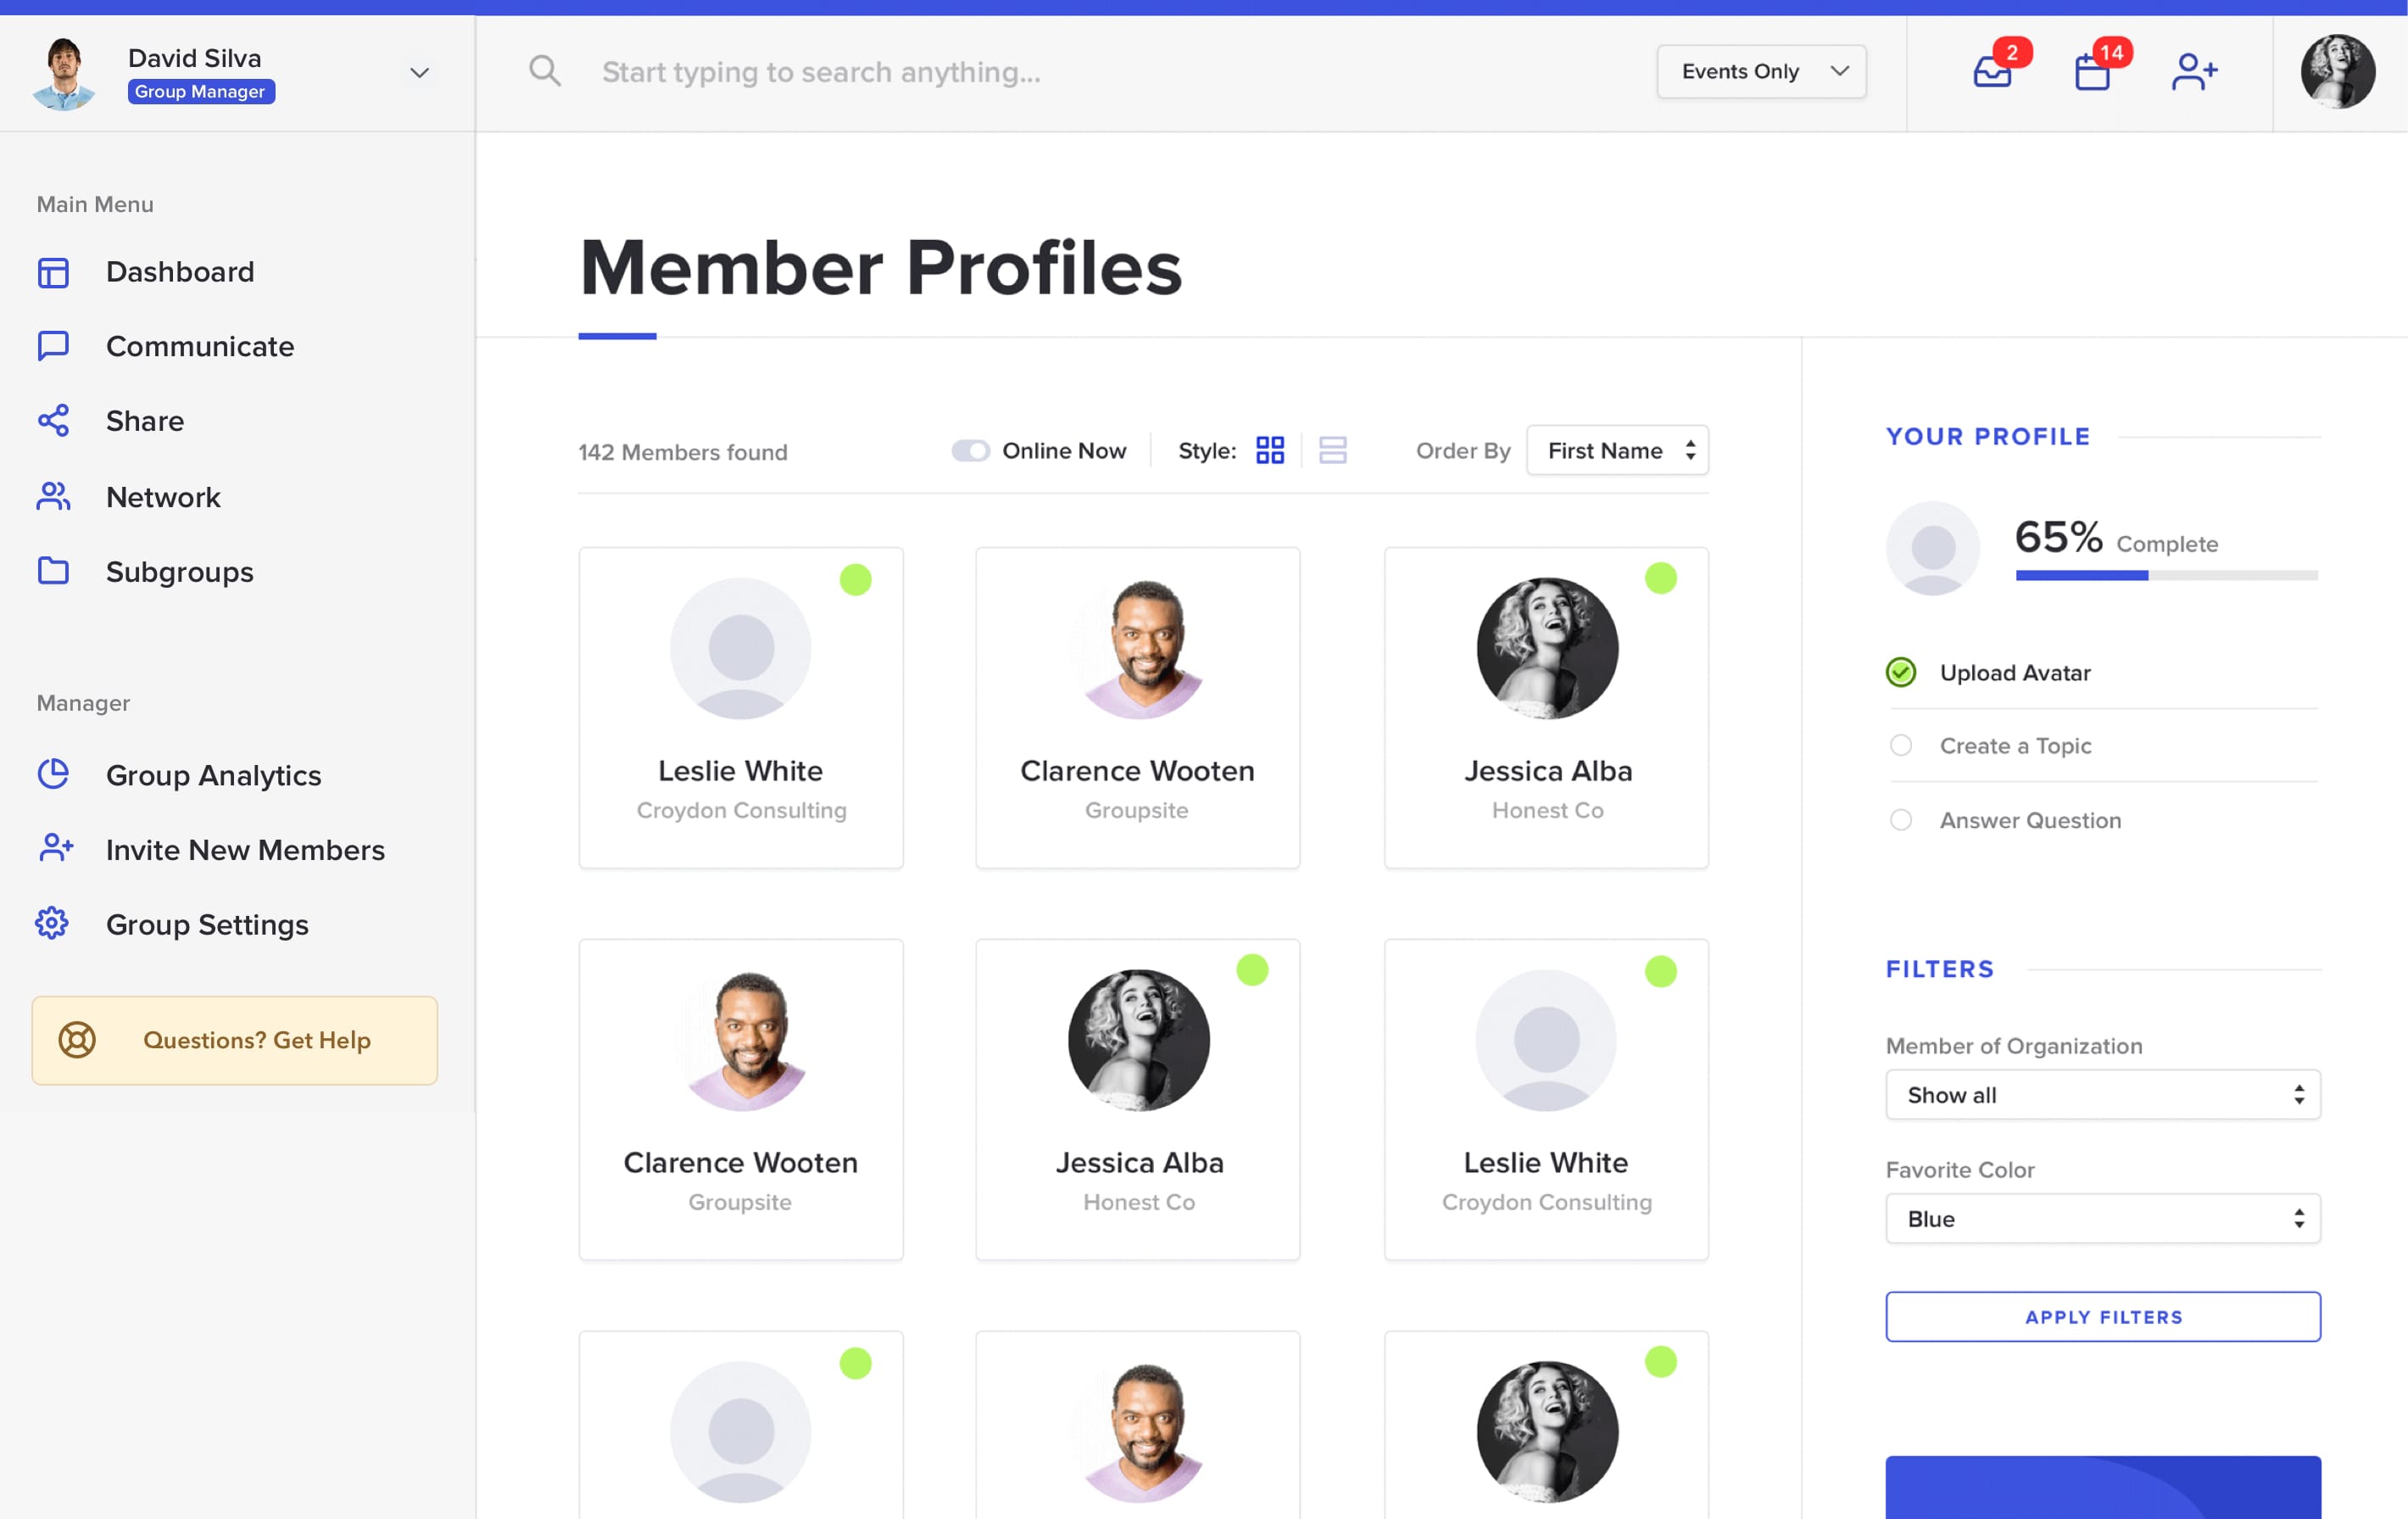
Task: Open the calendar icon with 14 badge
Action: point(2092,72)
